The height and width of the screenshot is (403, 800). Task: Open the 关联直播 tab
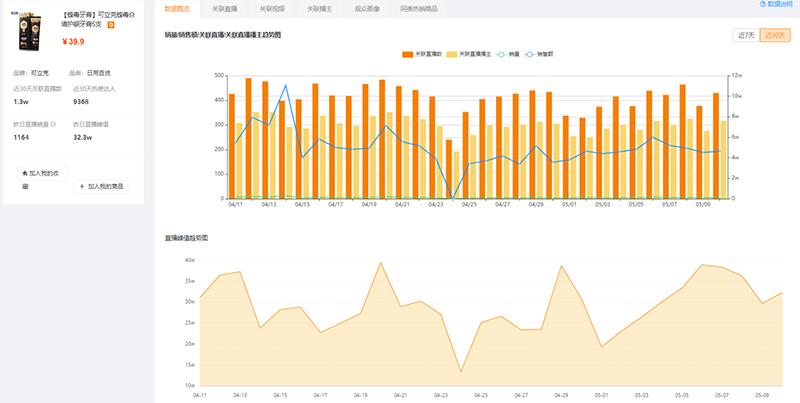click(226, 8)
